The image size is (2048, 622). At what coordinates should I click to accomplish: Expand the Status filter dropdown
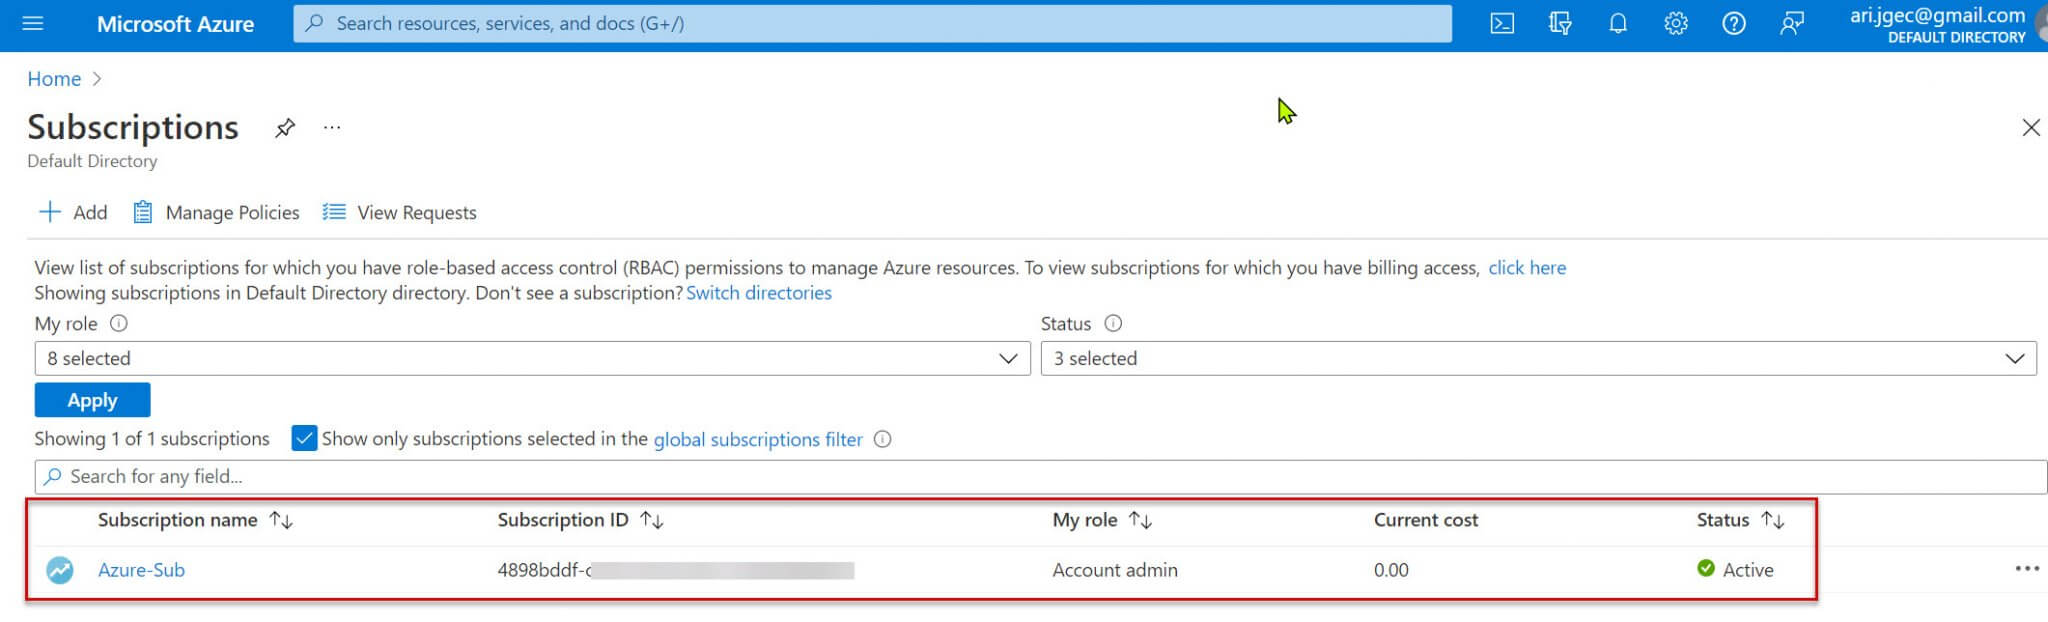[x=1538, y=358]
